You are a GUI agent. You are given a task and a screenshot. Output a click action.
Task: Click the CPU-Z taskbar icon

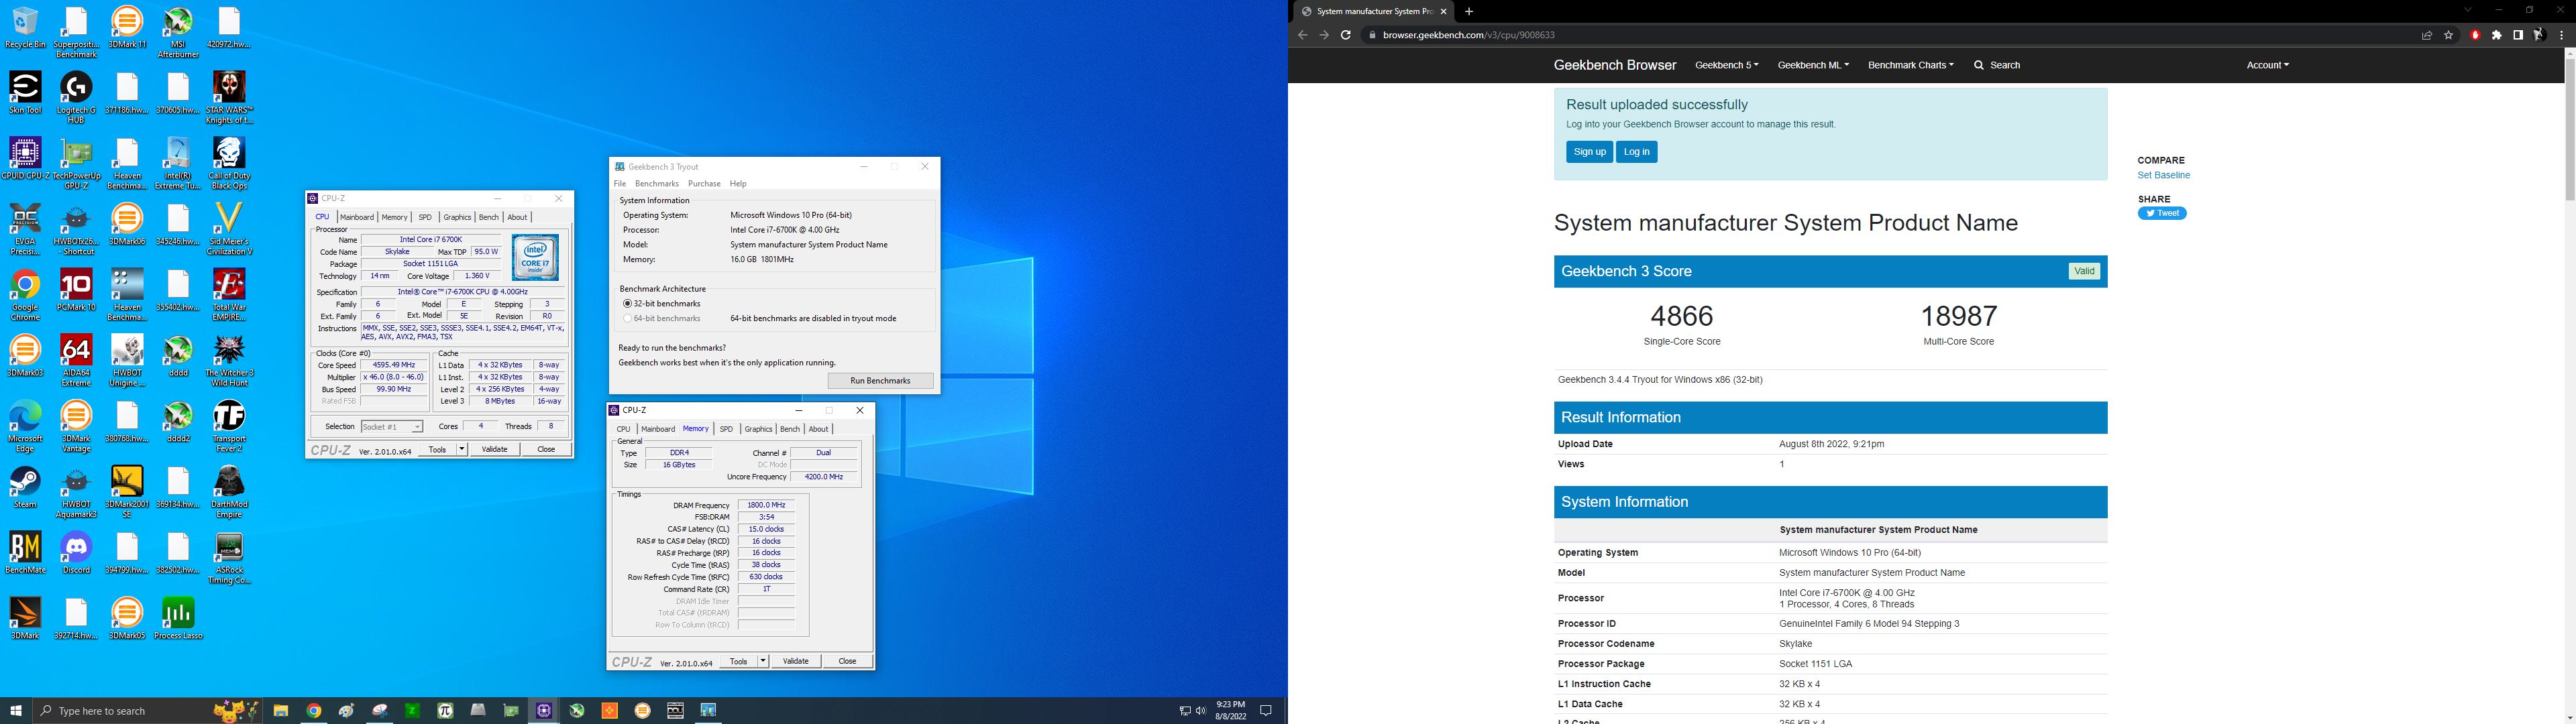pyautogui.click(x=544, y=711)
